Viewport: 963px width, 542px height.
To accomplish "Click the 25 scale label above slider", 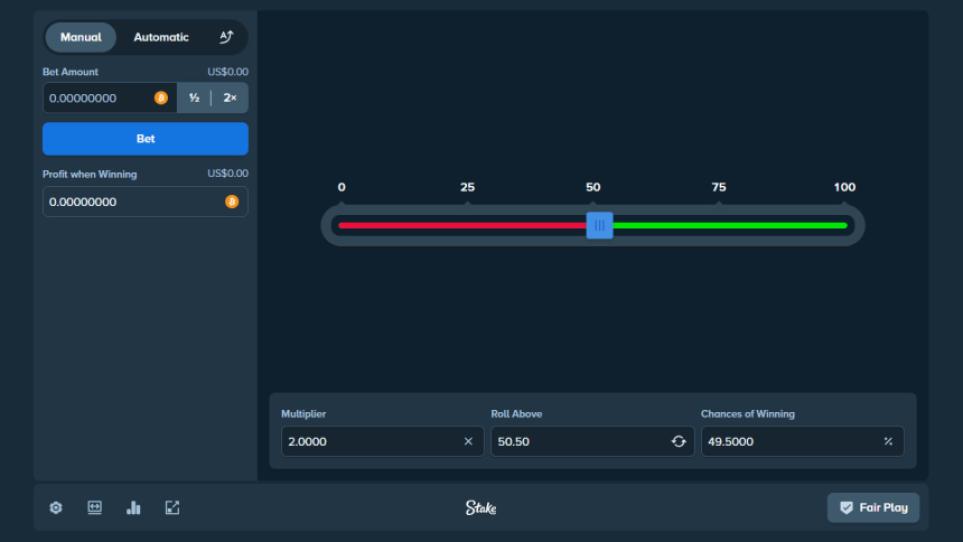I will point(467,187).
